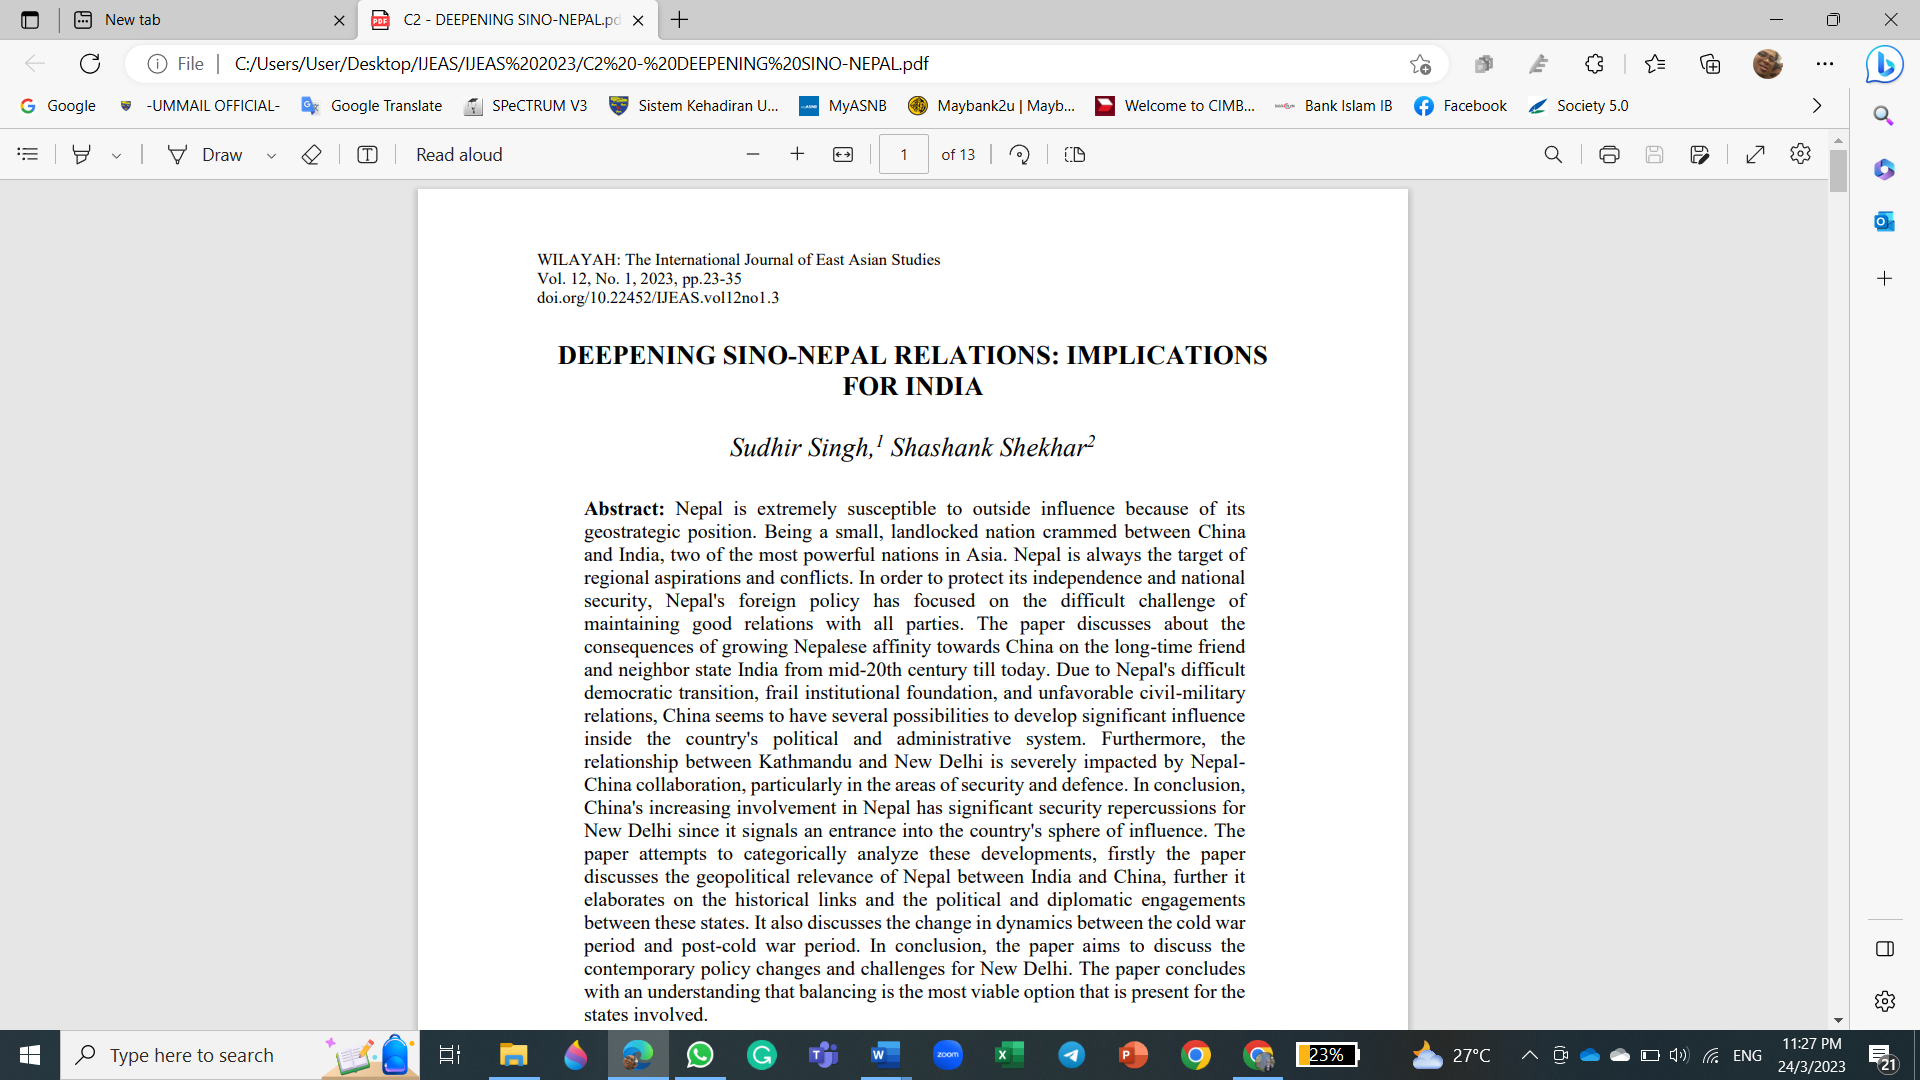This screenshot has height=1080, width=1920.
Task: Print the PDF document
Action: pyautogui.click(x=1609, y=154)
